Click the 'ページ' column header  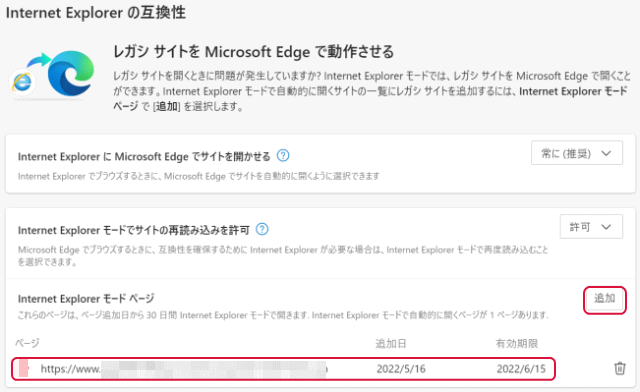click(27, 343)
